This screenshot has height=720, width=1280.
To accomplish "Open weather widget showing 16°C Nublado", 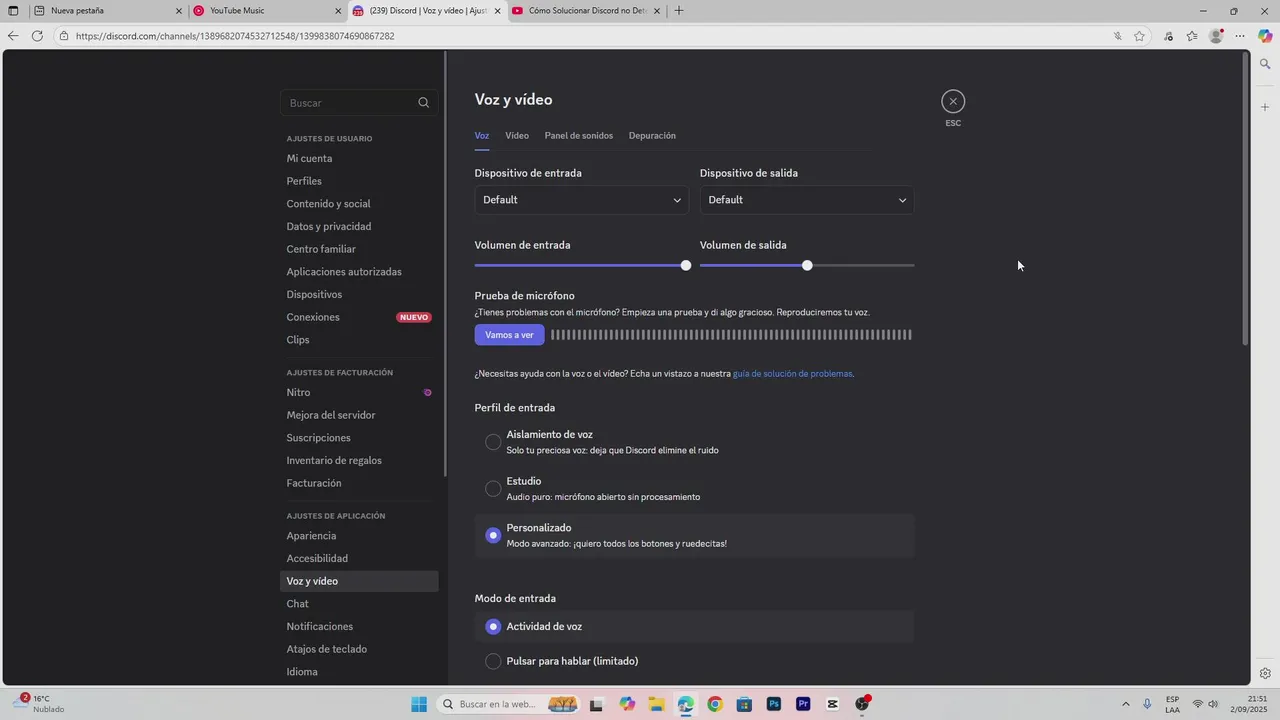I will 40,704.
